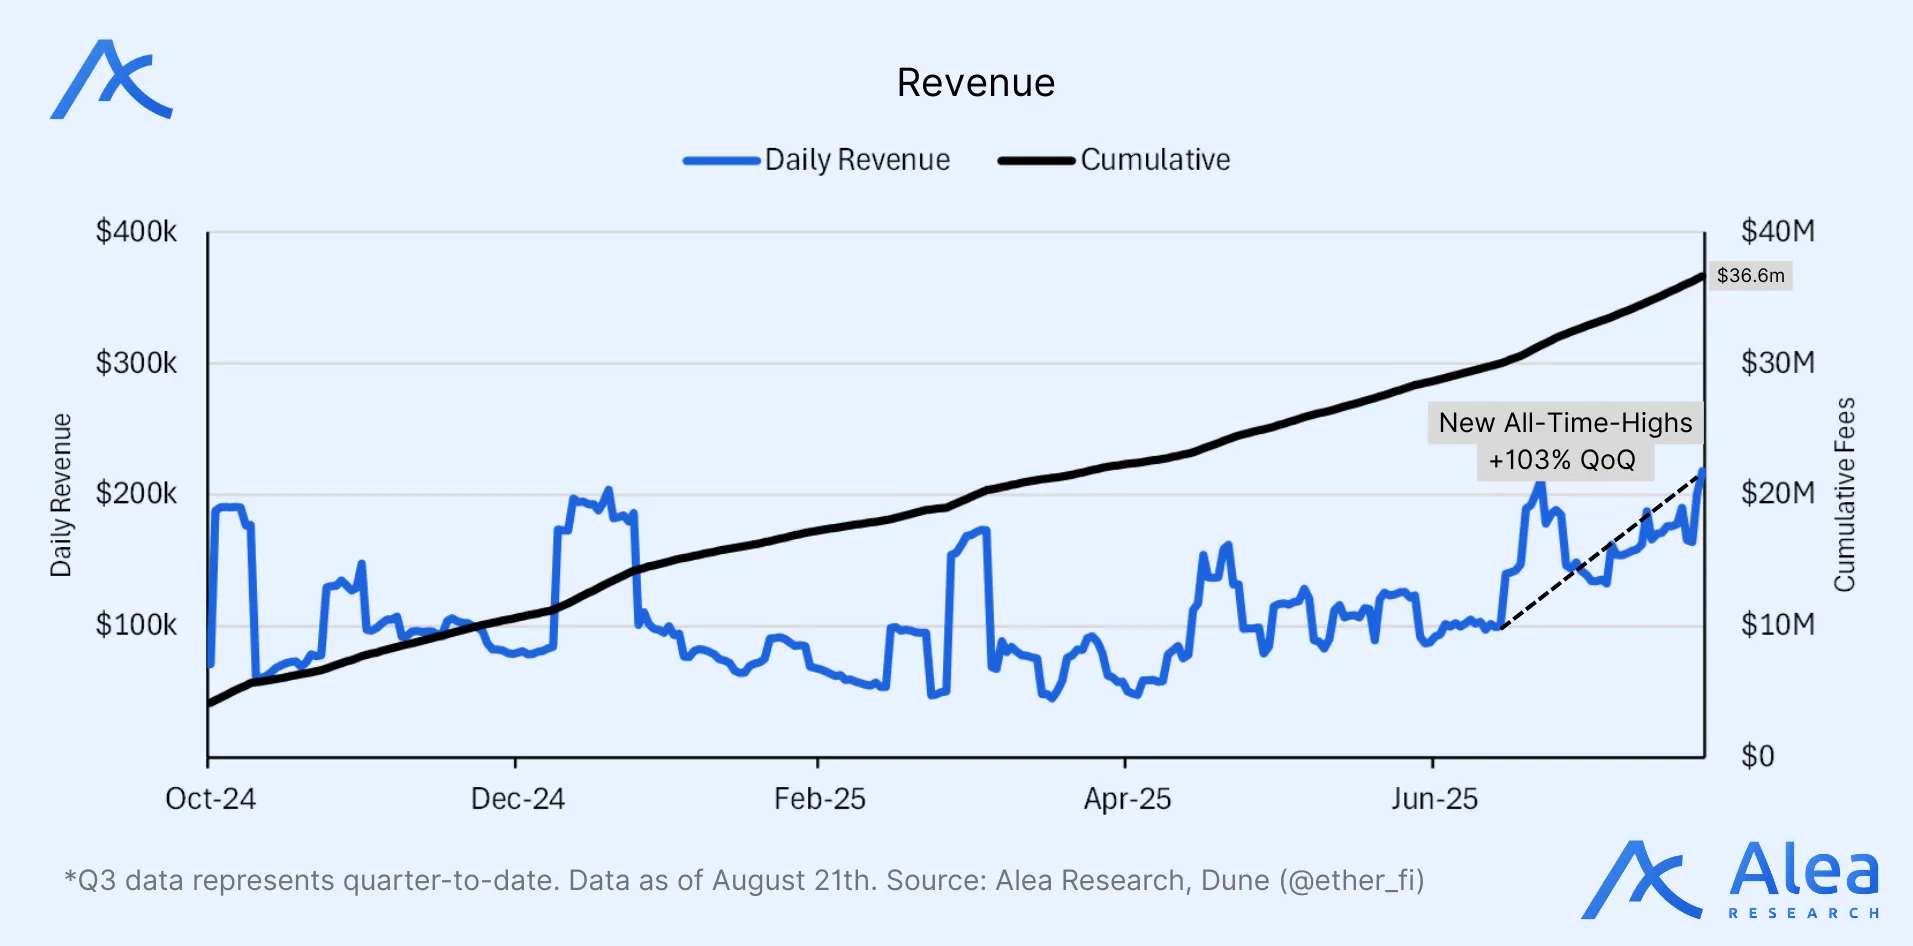Viewport: 1913px width, 946px height.
Task: Toggle the Daily Revenue legend label
Action: 857,160
